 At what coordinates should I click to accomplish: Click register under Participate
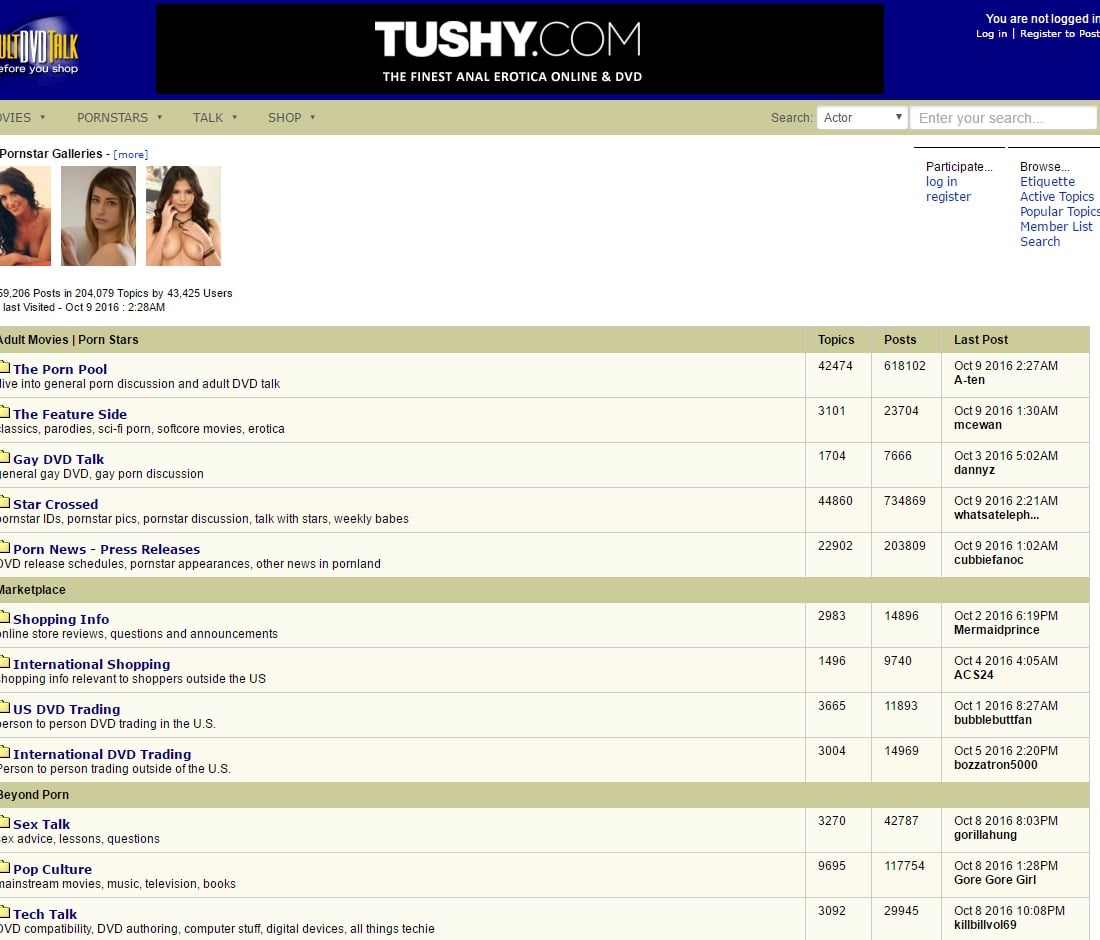pyautogui.click(x=948, y=197)
